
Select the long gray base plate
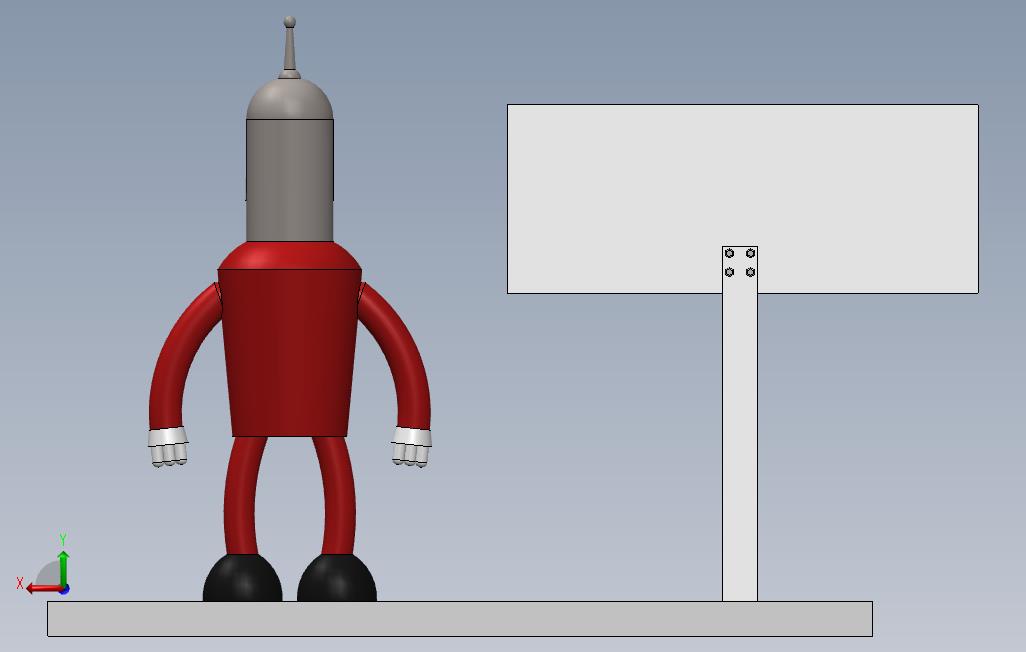pyautogui.click(x=459, y=619)
